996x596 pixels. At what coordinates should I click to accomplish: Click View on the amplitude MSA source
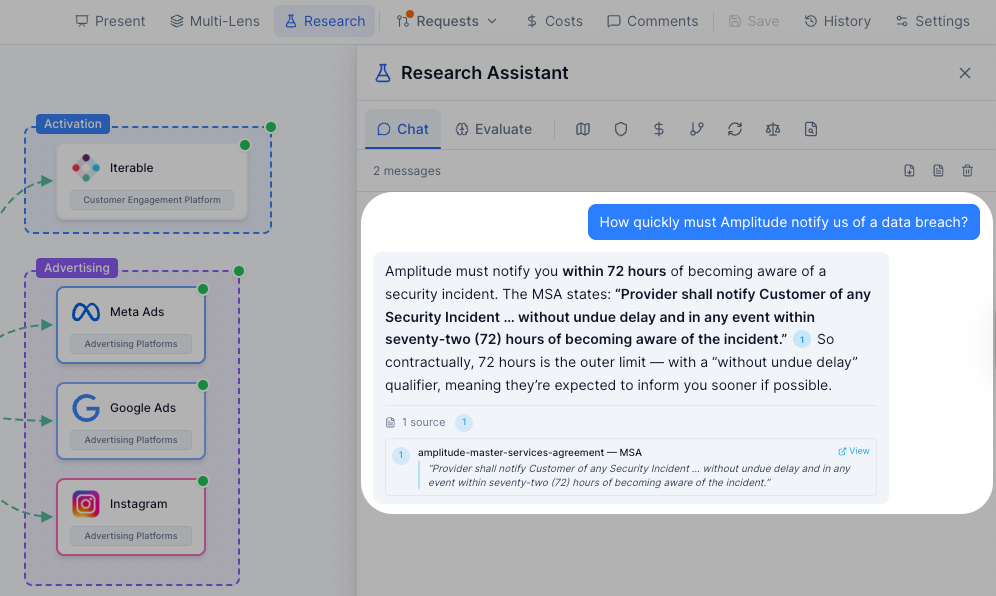point(852,450)
